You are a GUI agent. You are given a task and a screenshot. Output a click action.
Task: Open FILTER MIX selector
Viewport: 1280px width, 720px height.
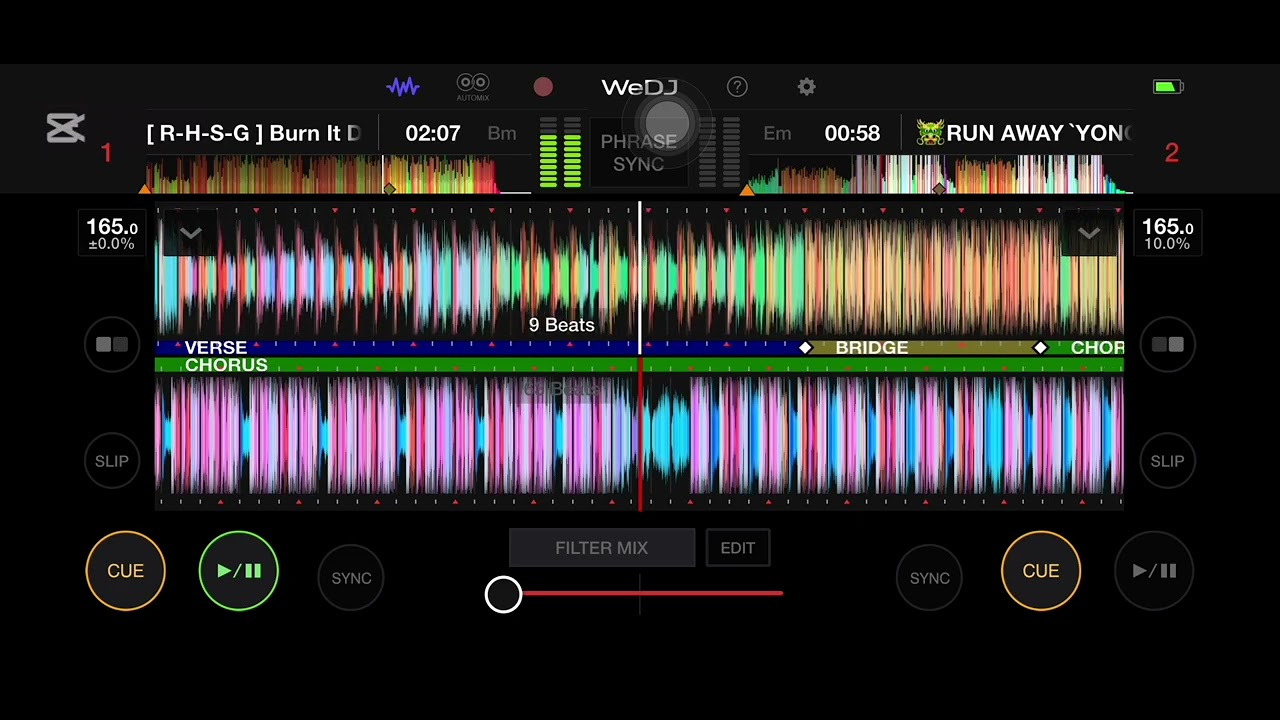pos(602,548)
